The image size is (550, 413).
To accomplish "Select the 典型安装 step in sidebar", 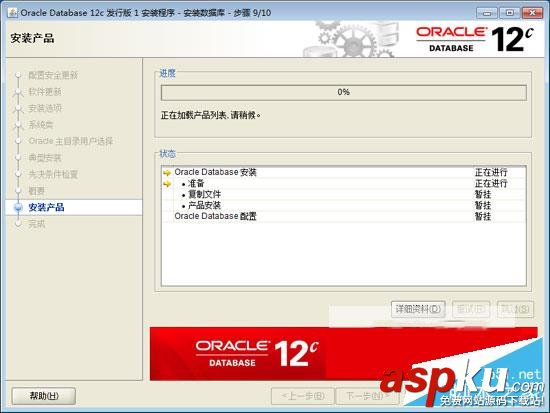I will 45,158.
